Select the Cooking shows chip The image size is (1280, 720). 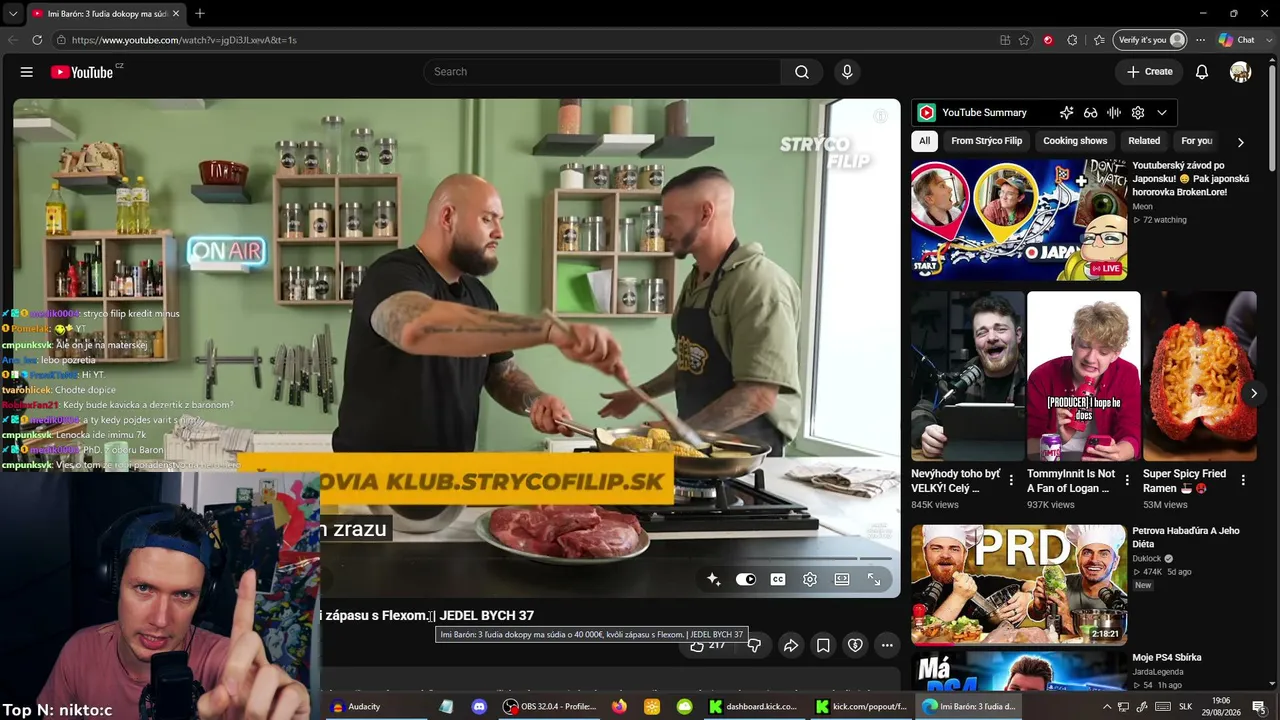1075,141
